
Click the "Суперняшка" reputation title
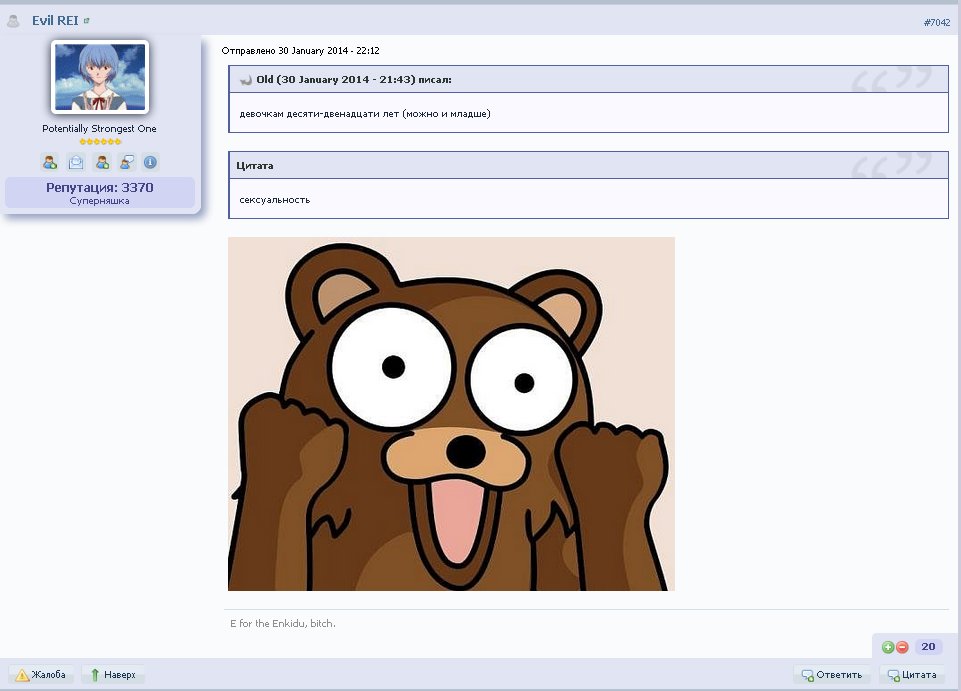pyautogui.click(x=99, y=201)
